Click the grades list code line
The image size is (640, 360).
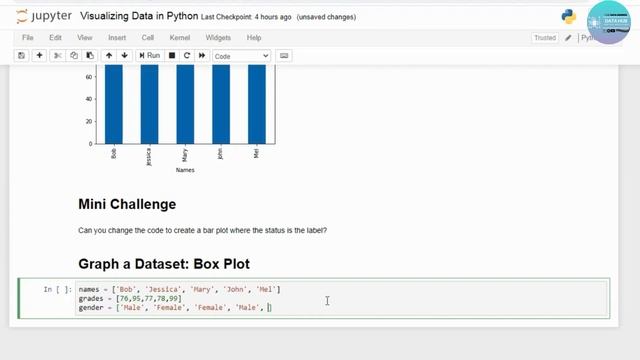click(130, 298)
